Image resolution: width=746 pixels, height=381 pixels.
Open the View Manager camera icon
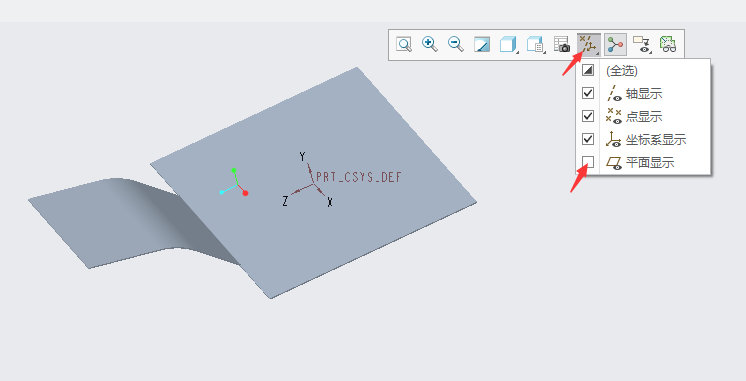click(x=562, y=44)
